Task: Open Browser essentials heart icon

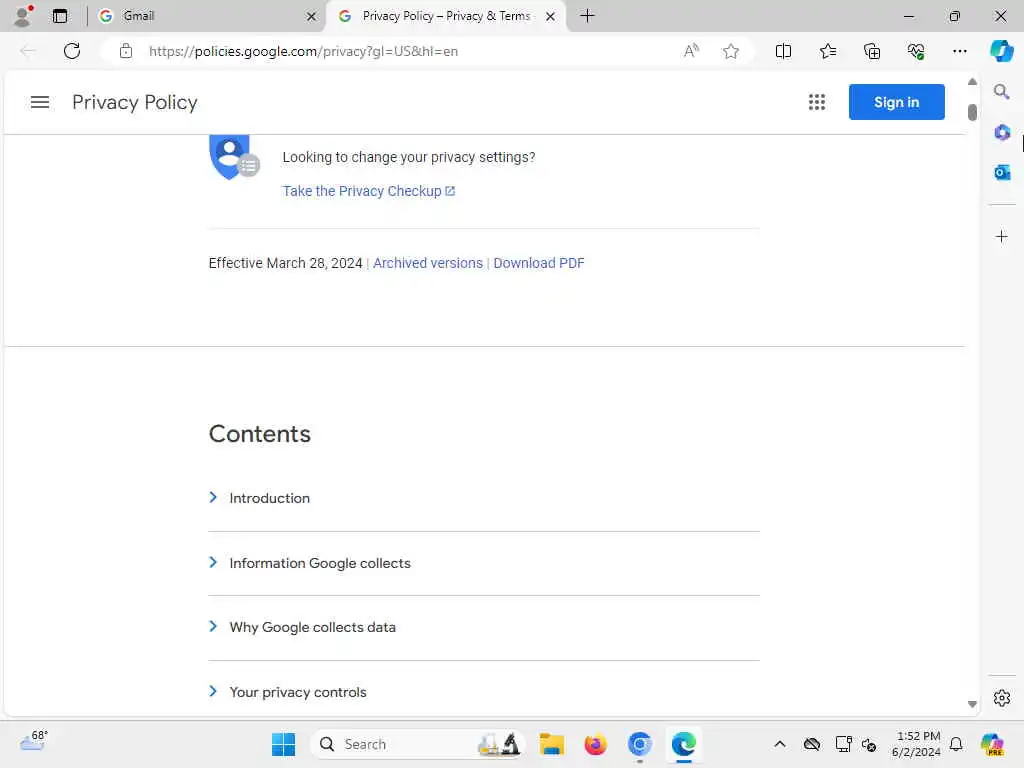Action: point(916,51)
